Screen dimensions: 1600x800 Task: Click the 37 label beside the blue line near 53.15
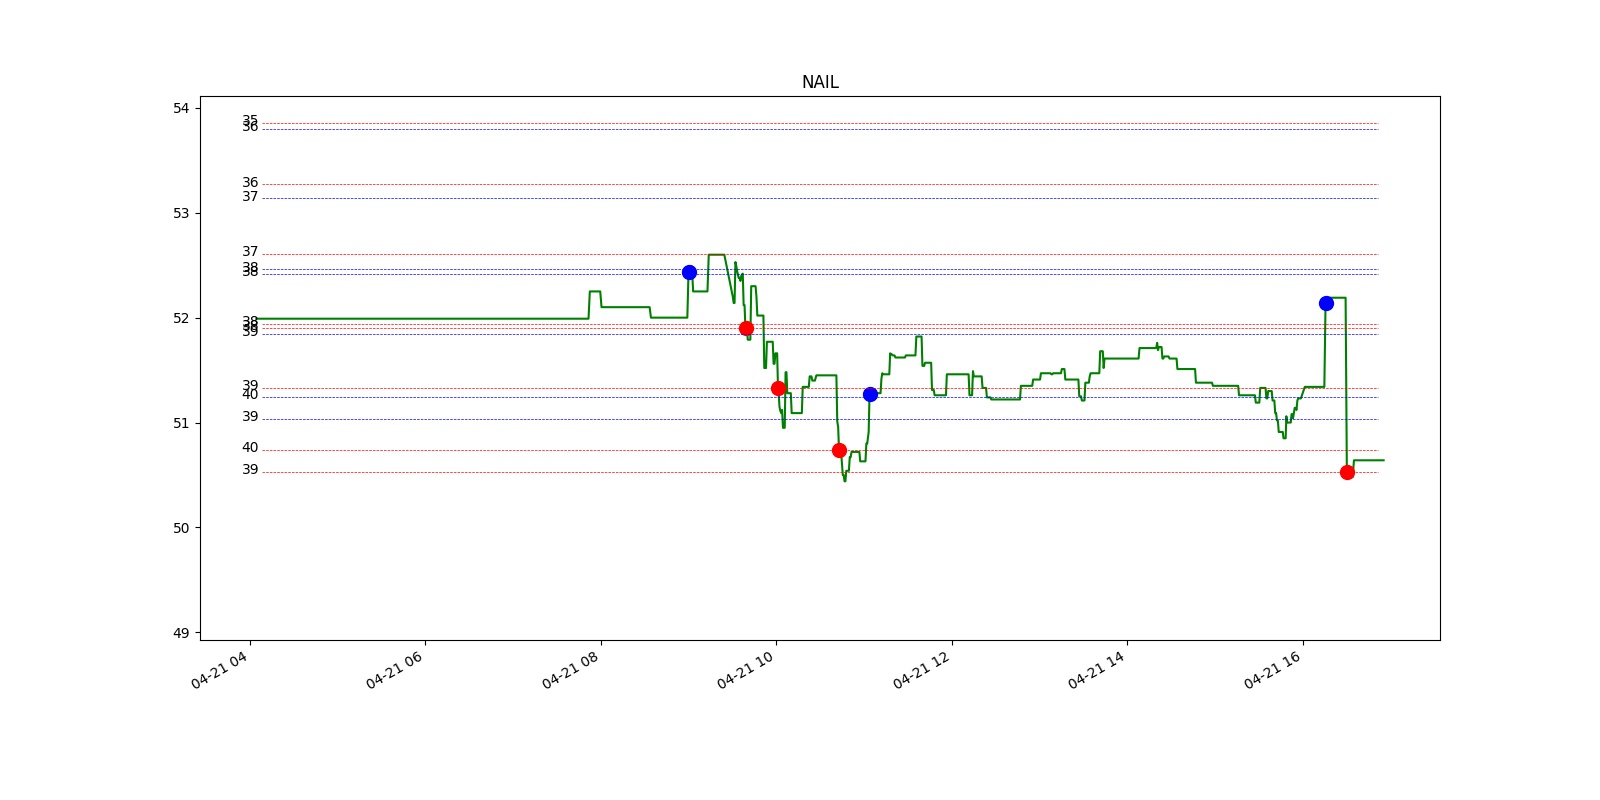(x=250, y=197)
